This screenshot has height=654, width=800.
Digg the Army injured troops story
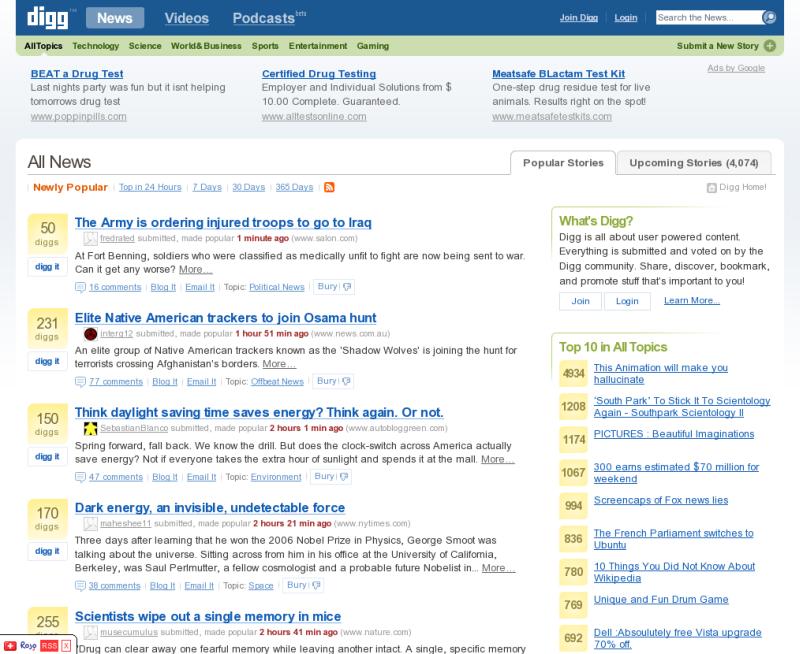click(47, 267)
